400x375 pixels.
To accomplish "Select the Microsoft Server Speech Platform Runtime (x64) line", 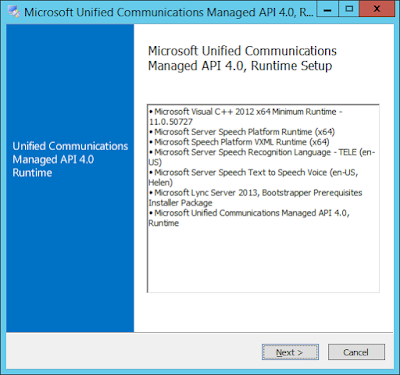I will pyautogui.click(x=242, y=132).
